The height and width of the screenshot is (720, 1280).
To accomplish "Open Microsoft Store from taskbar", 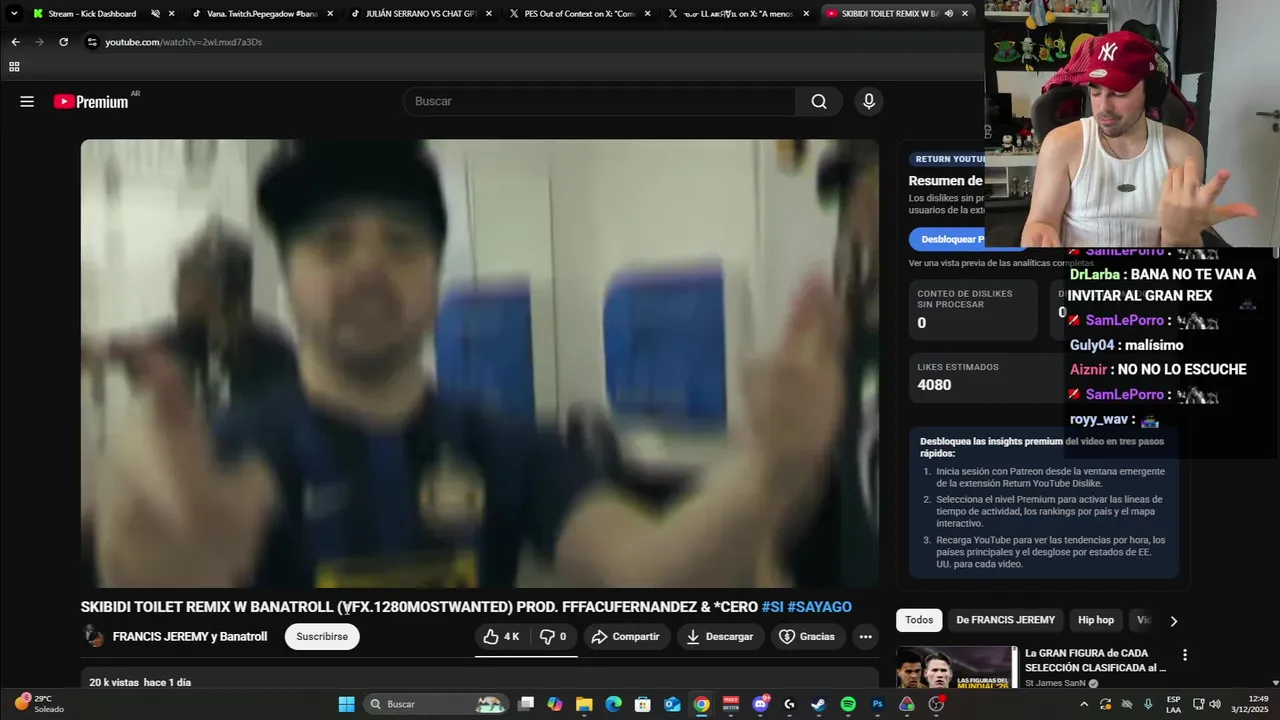I will (x=643, y=704).
